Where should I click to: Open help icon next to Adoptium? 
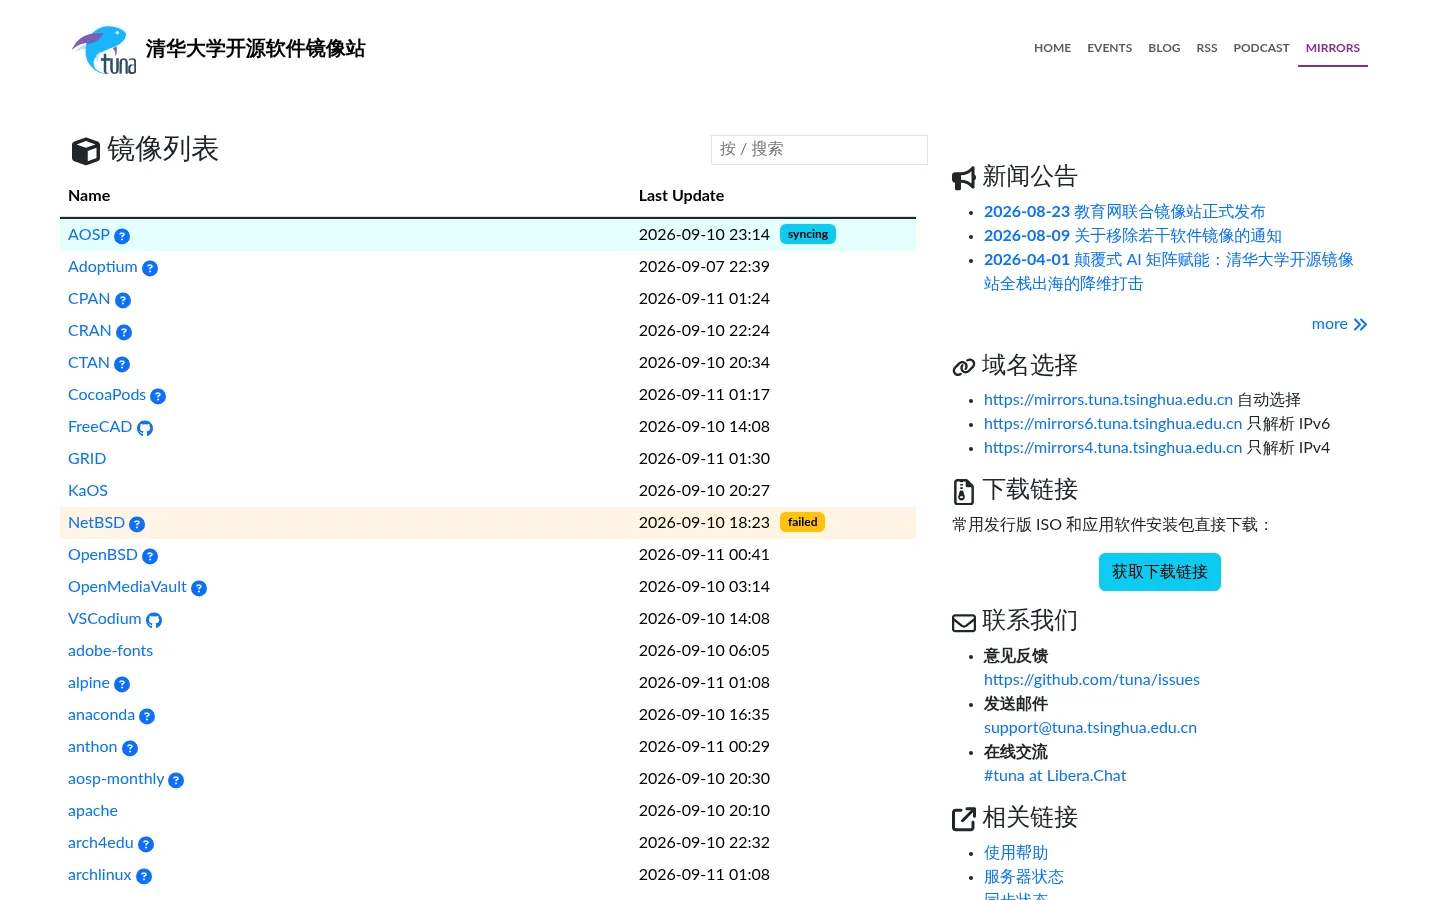[150, 268]
